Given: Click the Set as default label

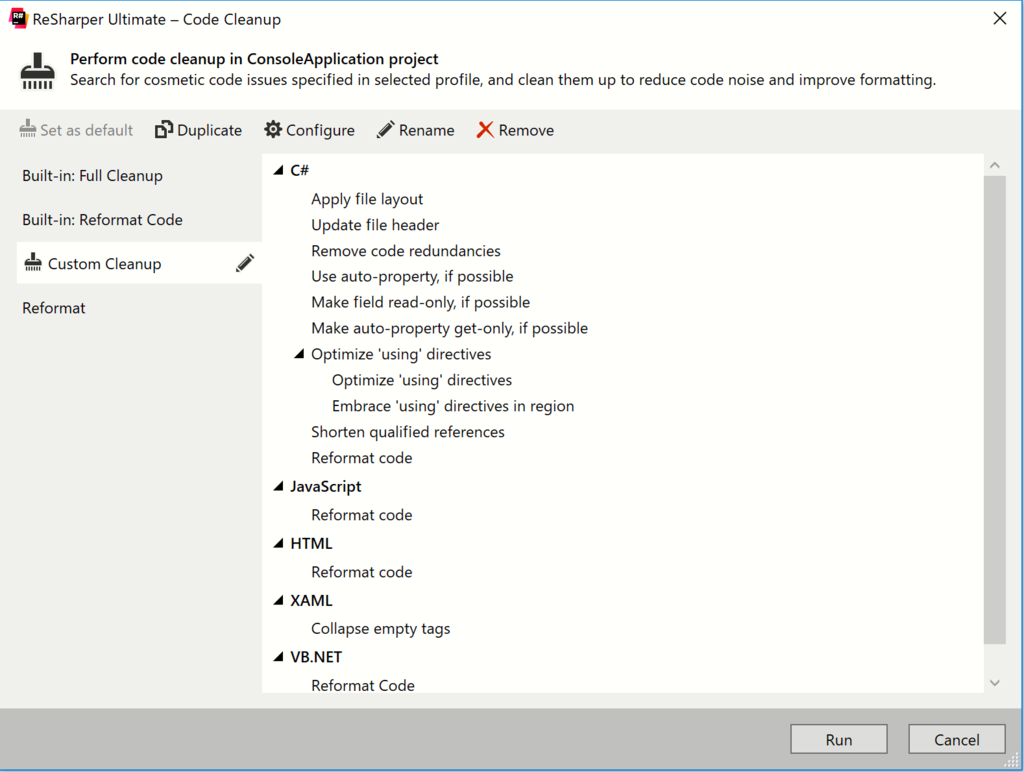Looking at the screenshot, I should (87, 130).
